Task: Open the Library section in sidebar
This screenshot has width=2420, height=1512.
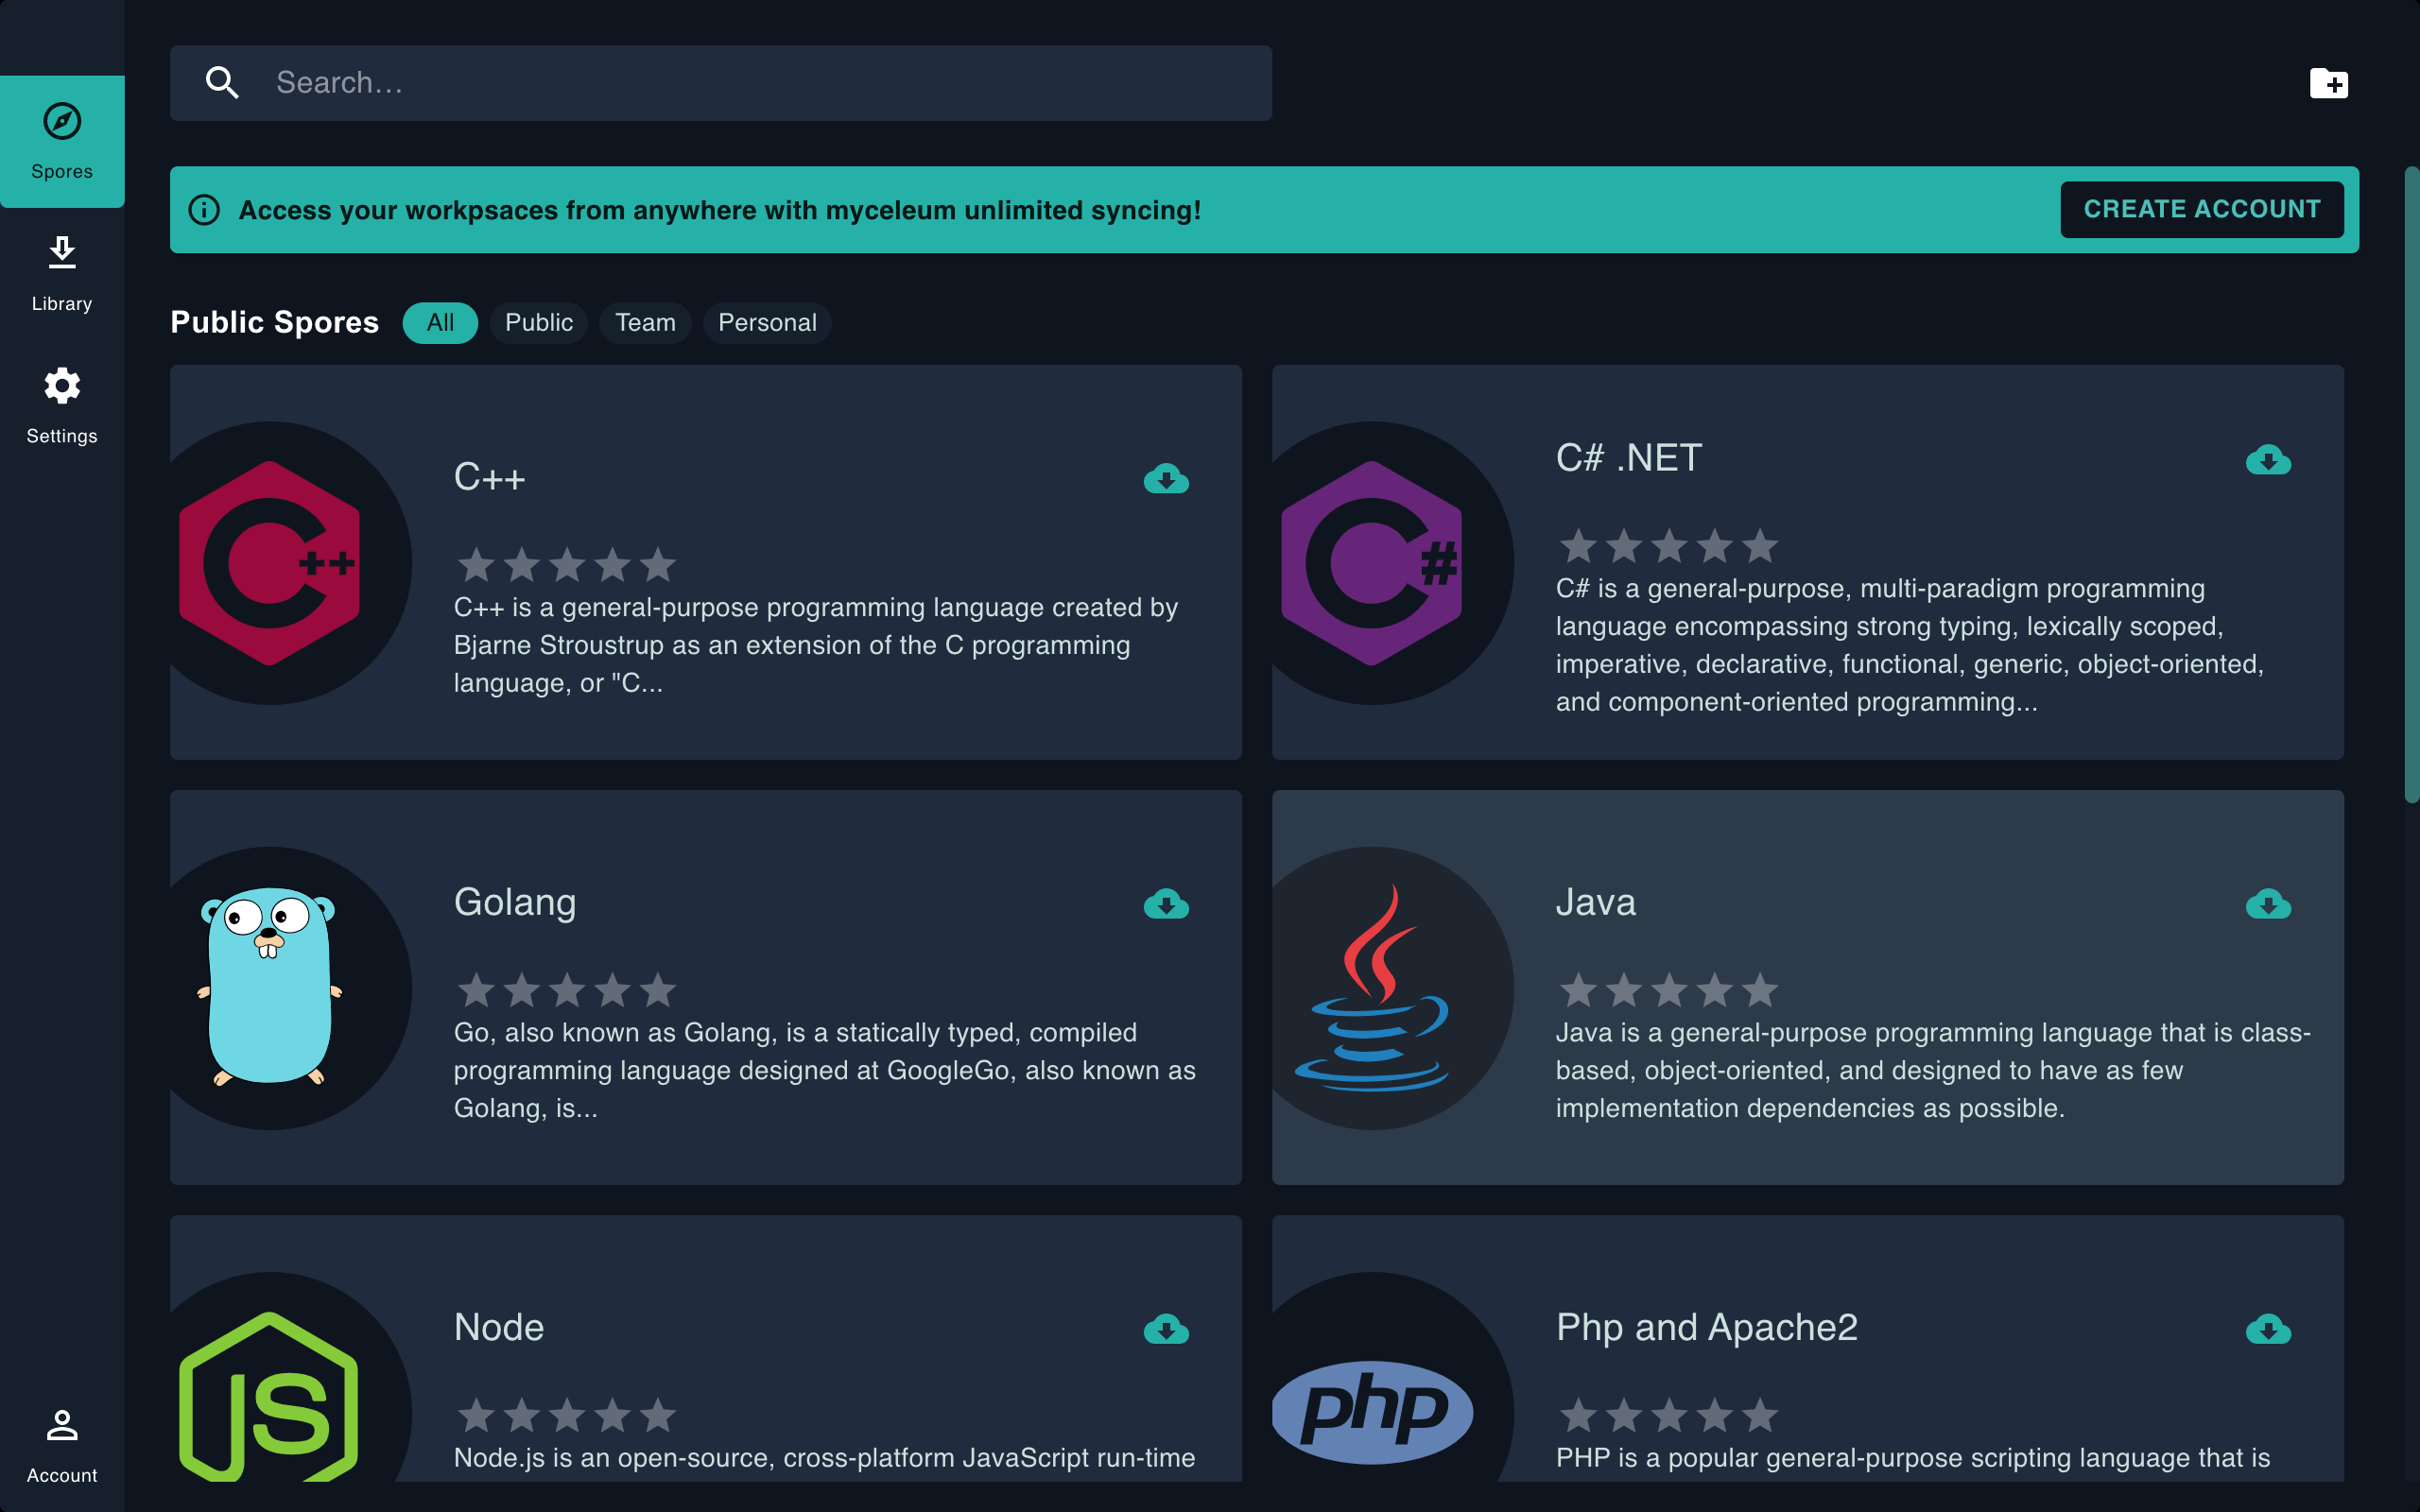Action: [x=62, y=272]
